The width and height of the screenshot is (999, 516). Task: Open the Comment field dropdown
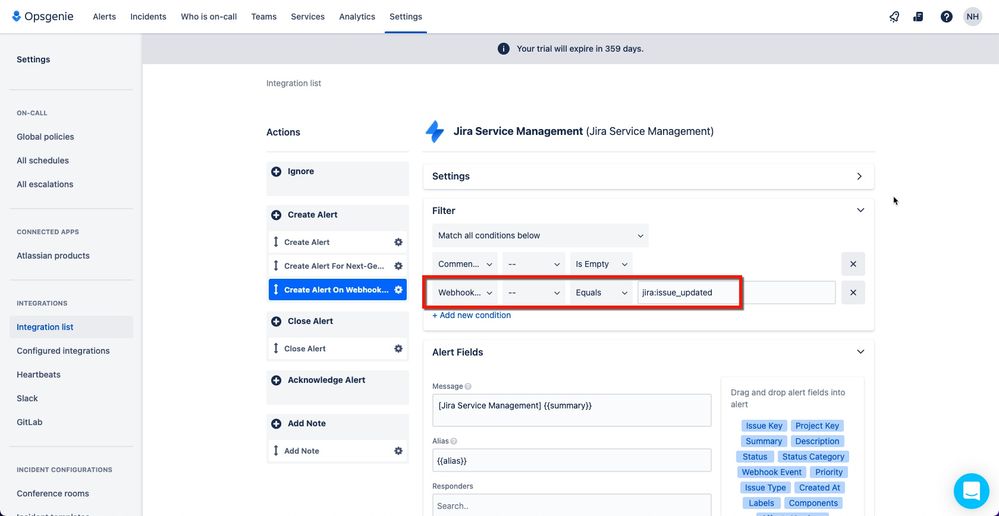point(465,264)
